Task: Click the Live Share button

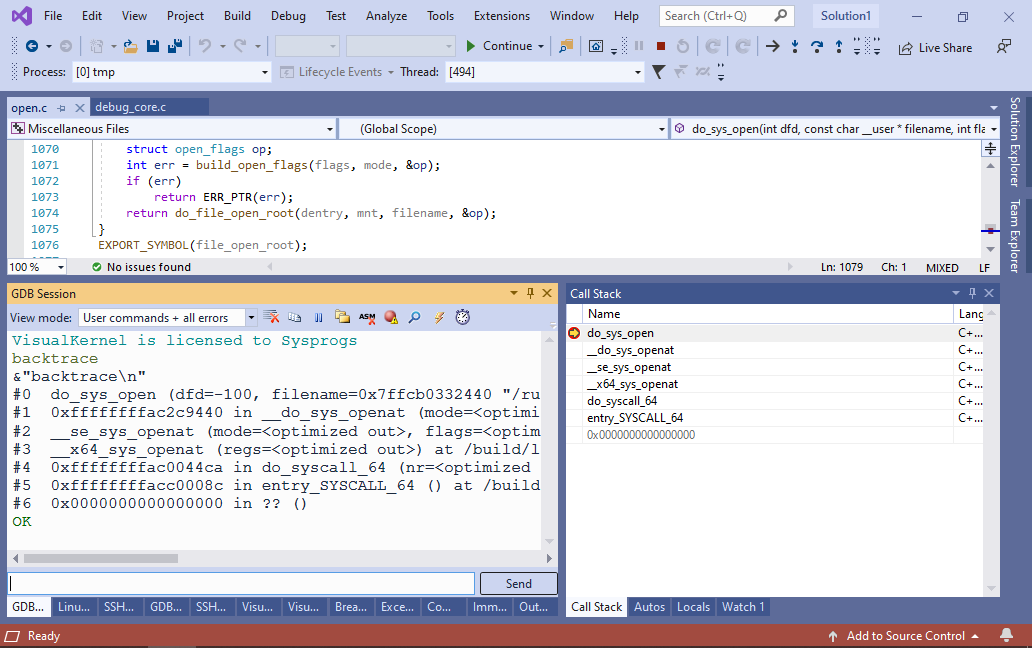Action: 935,47
